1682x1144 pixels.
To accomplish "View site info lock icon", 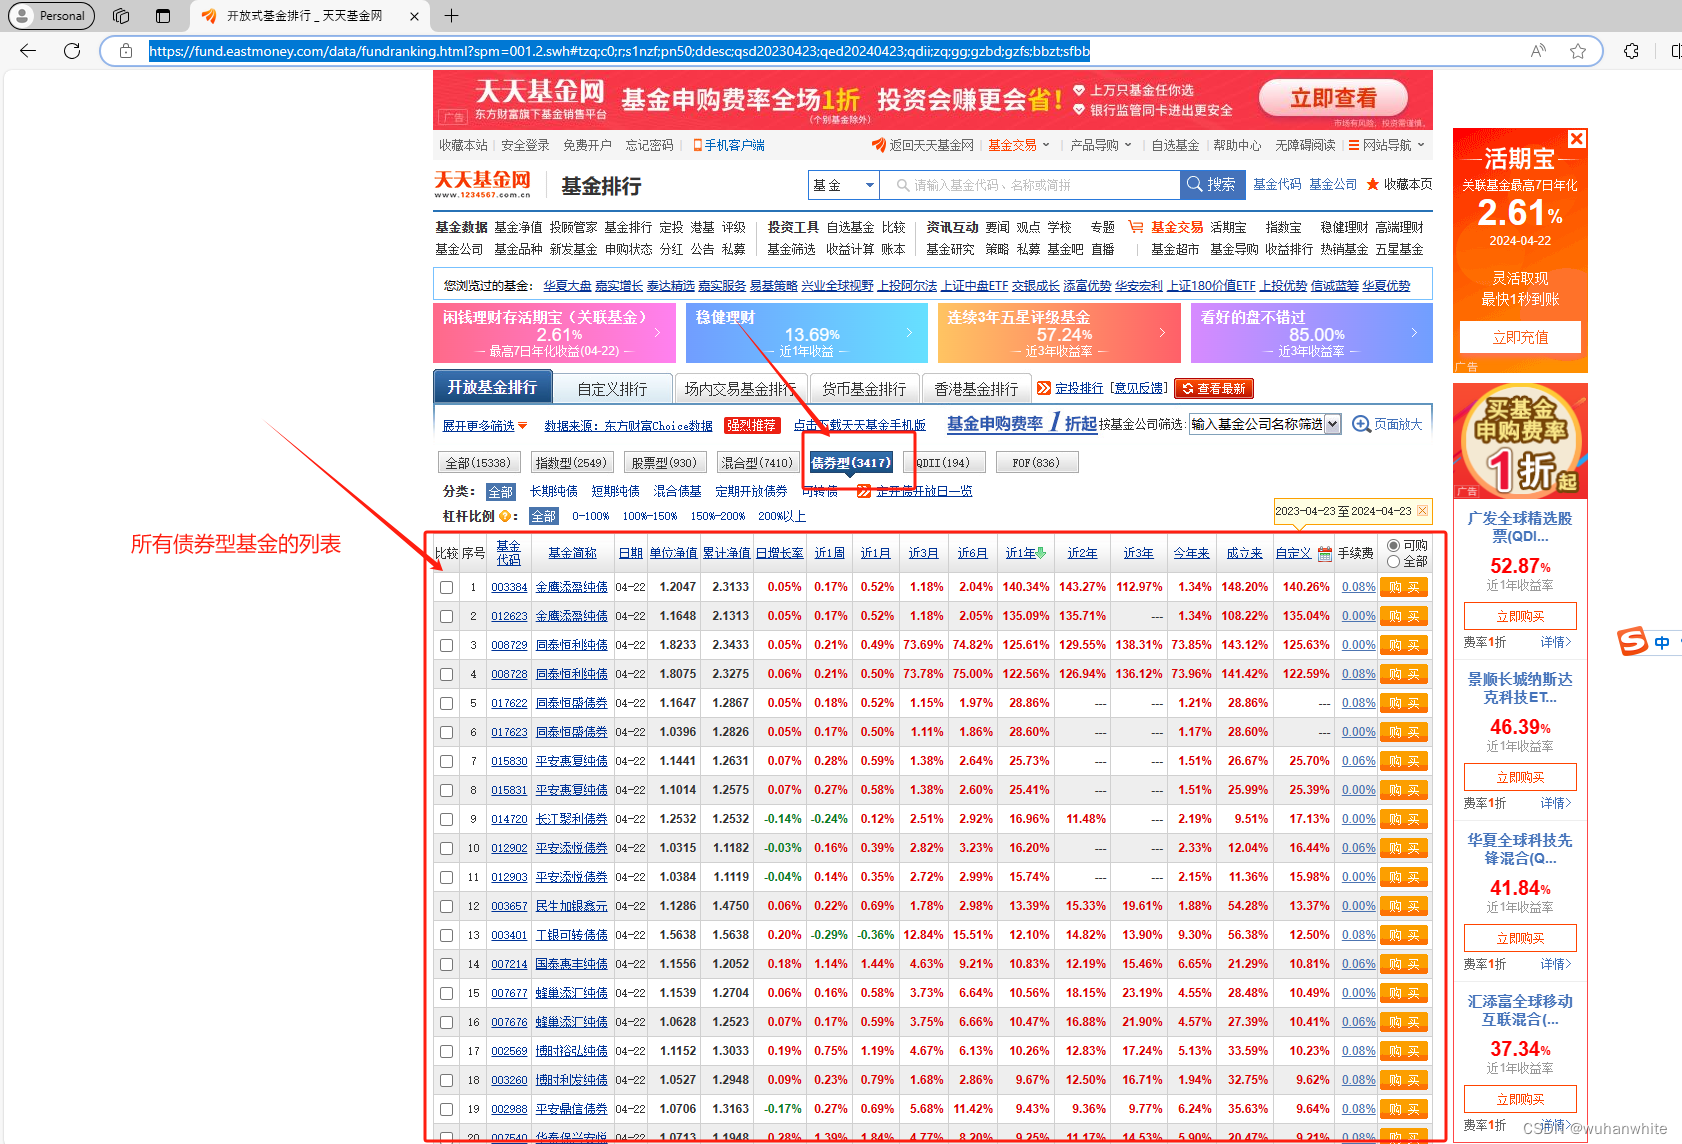I will click(126, 51).
